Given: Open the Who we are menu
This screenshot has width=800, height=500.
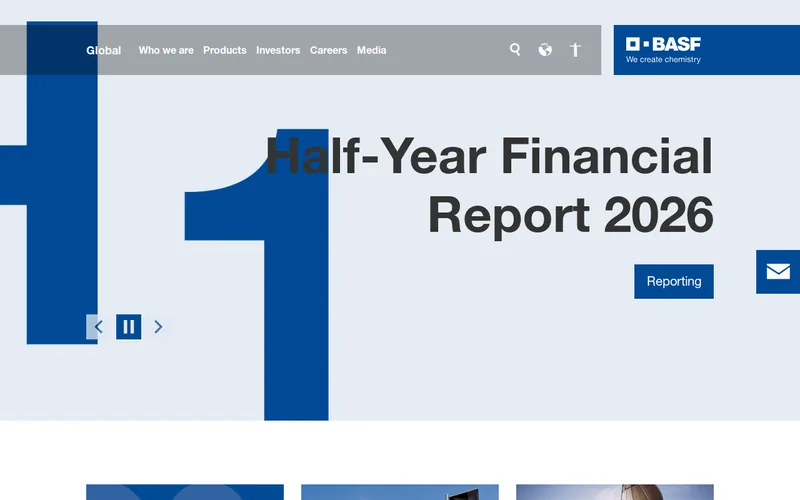Looking at the screenshot, I should tap(166, 50).
